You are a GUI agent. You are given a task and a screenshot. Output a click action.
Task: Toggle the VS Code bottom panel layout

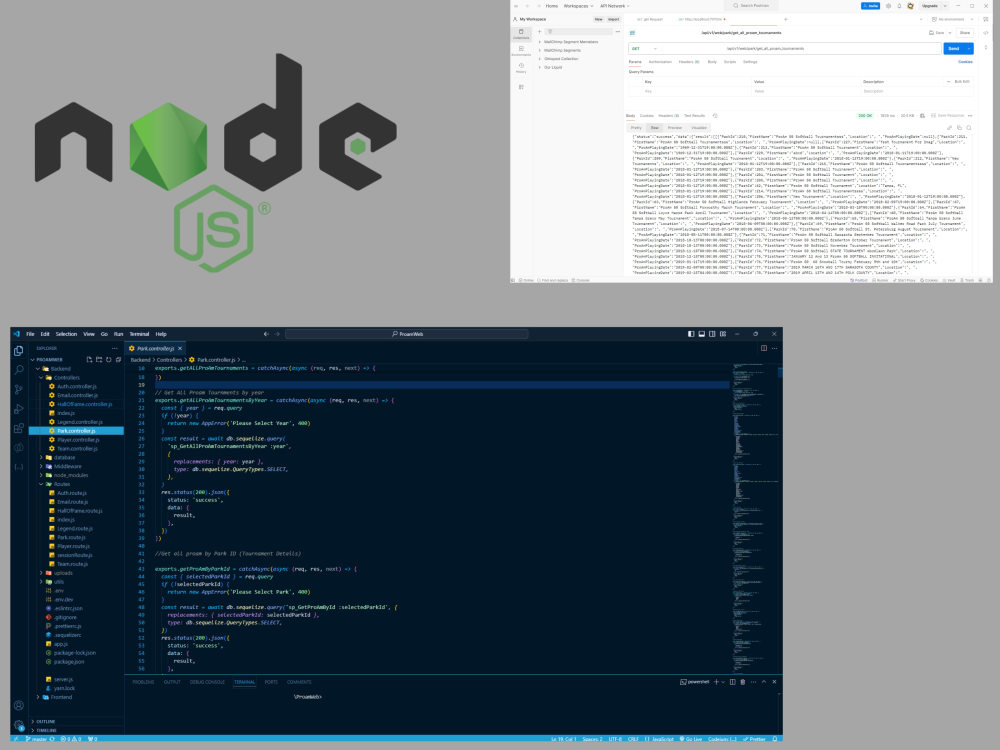[702, 334]
